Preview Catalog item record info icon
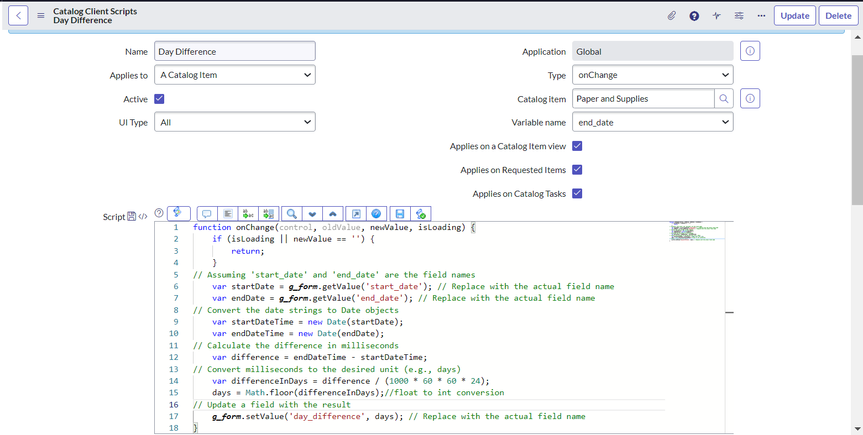The height and width of the screenshot is (435, 863). tap(750, 99)
